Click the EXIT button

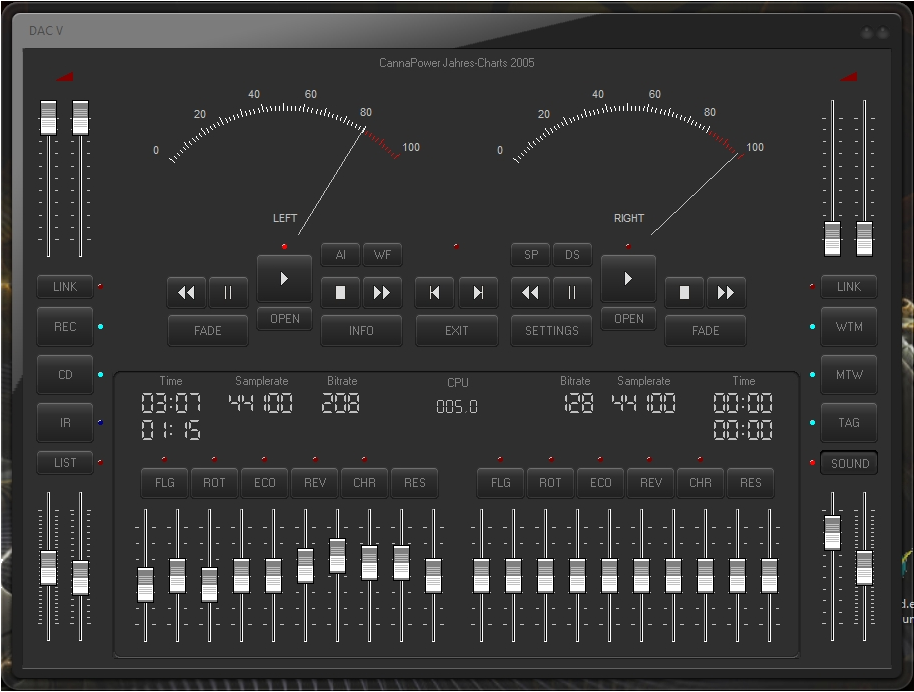tap(457, 331)
